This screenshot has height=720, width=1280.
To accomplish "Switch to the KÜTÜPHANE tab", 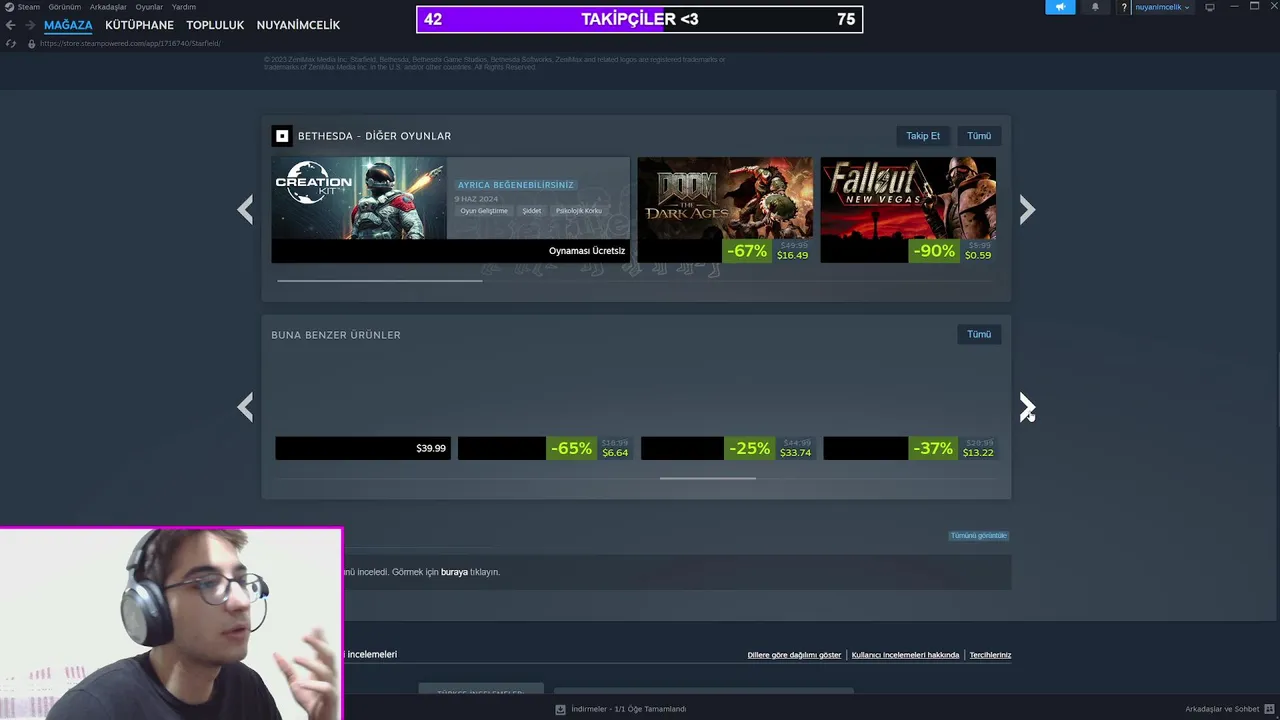I will pyautogui.click(x=139, y=25).
